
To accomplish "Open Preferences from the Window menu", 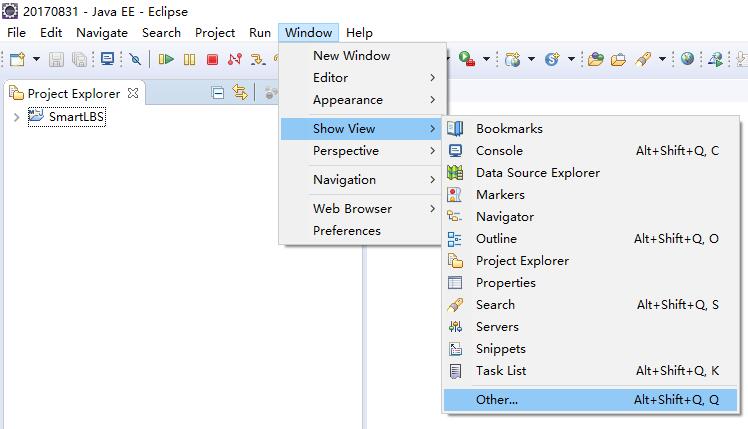I will click(x=347, y=231).
